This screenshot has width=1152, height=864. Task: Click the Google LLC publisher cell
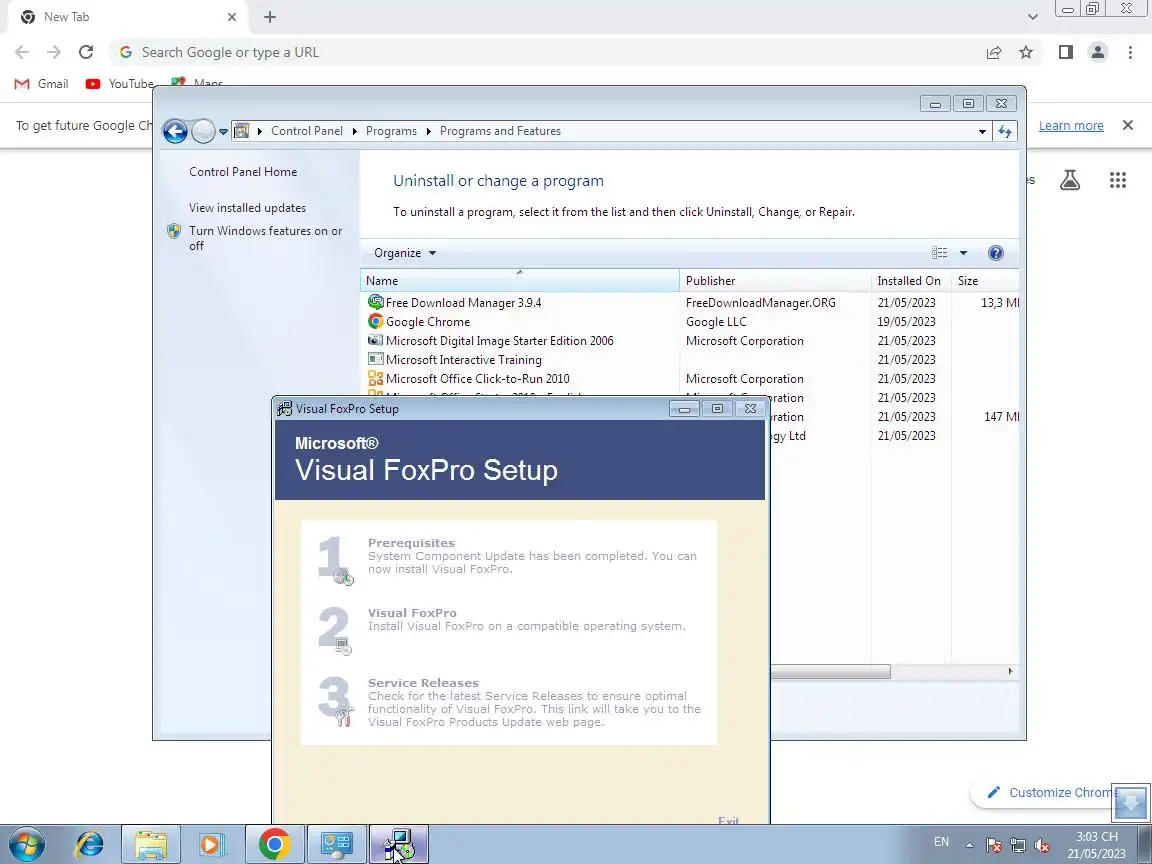[716, 322]
